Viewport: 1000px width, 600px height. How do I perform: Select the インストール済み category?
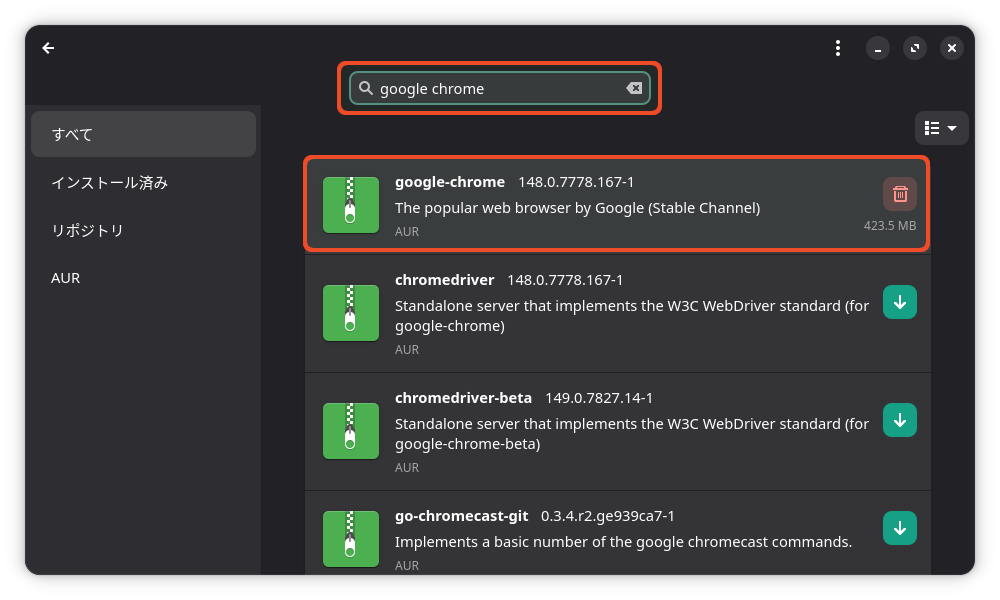(x=143, y=182)
